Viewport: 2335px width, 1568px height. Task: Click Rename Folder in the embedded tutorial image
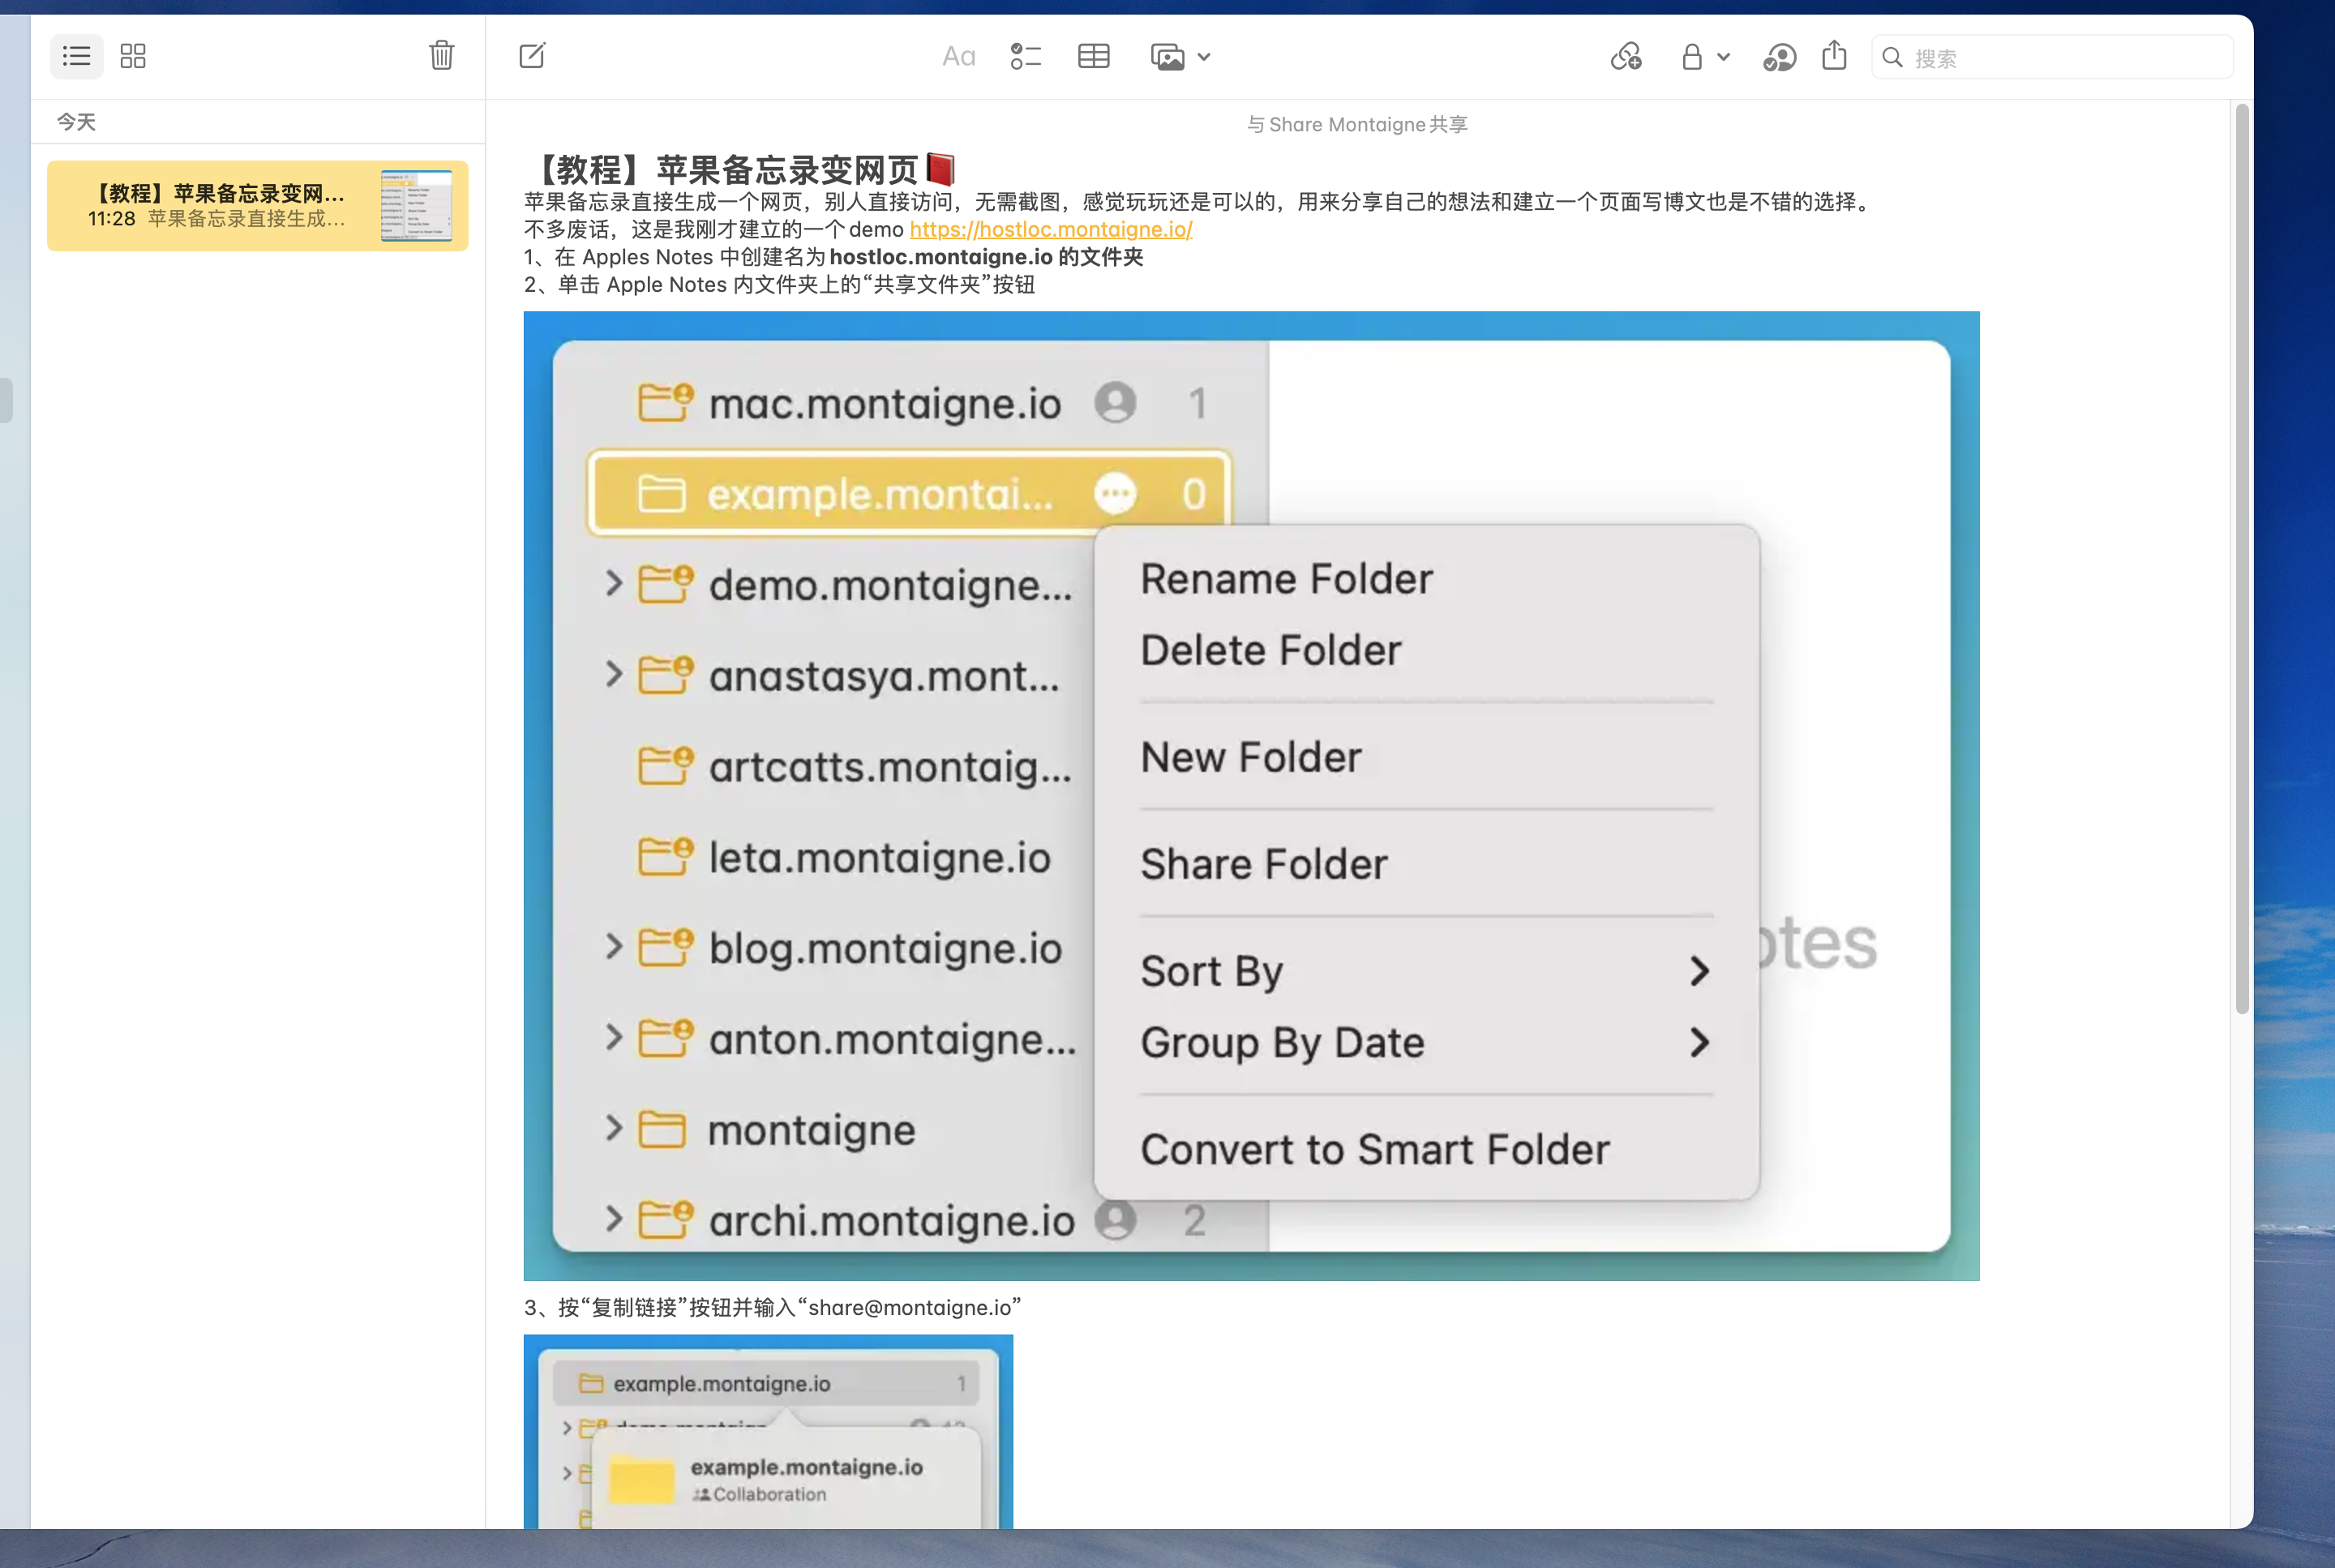(x=1287, y=579)
